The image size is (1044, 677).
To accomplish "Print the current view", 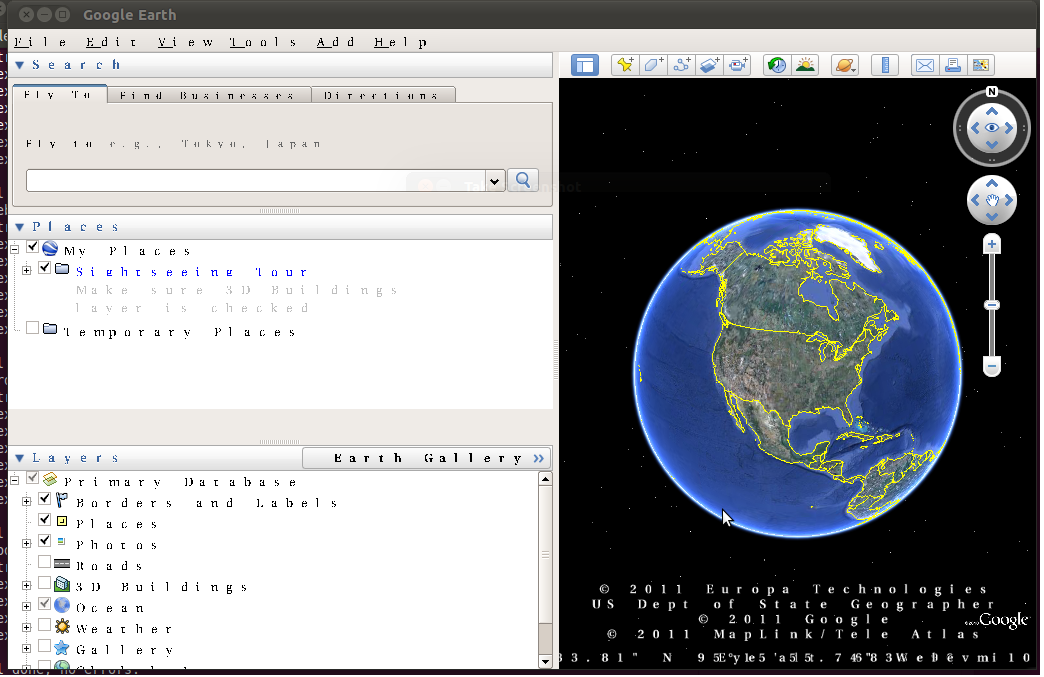I will tap(952, 64).
